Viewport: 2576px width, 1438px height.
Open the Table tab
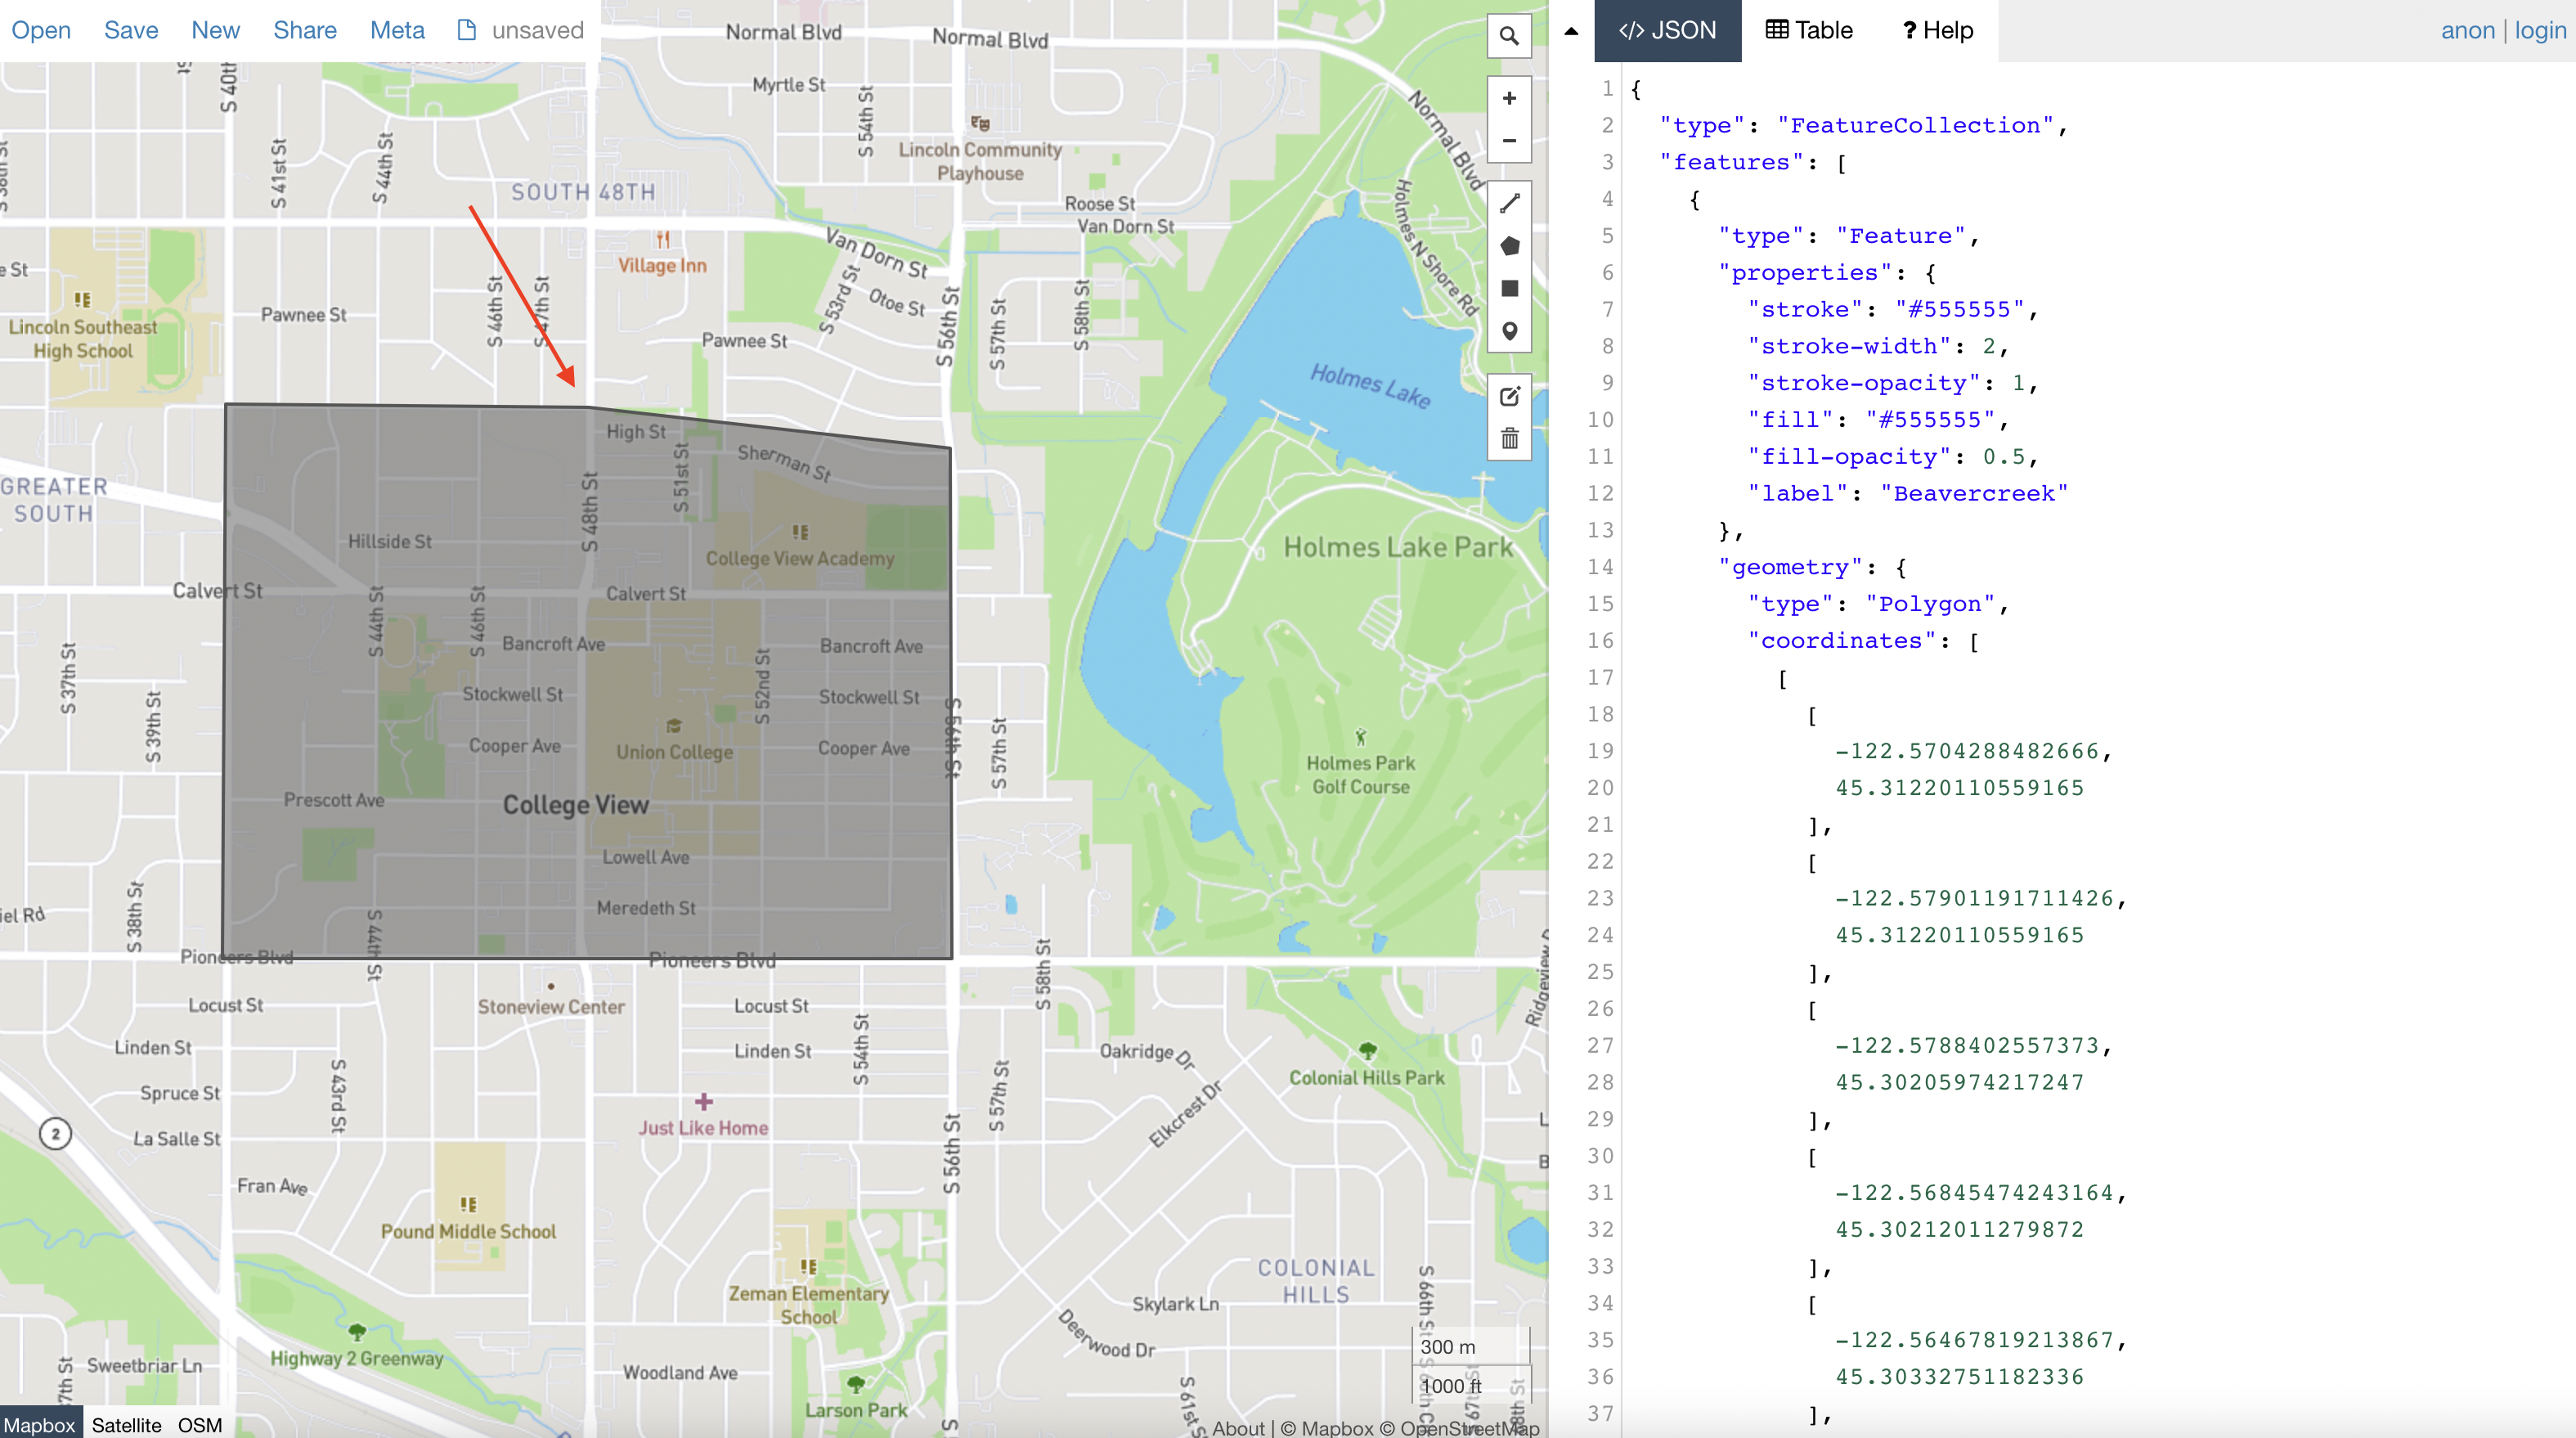(x=1809, y=30)
